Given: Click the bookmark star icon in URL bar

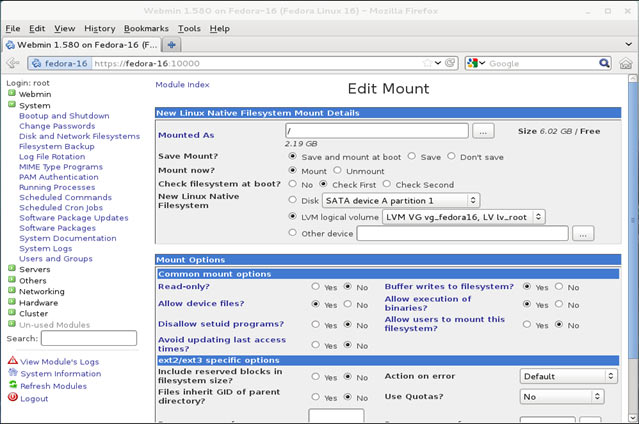Looking at the screenshot, I should coord(427,63).
